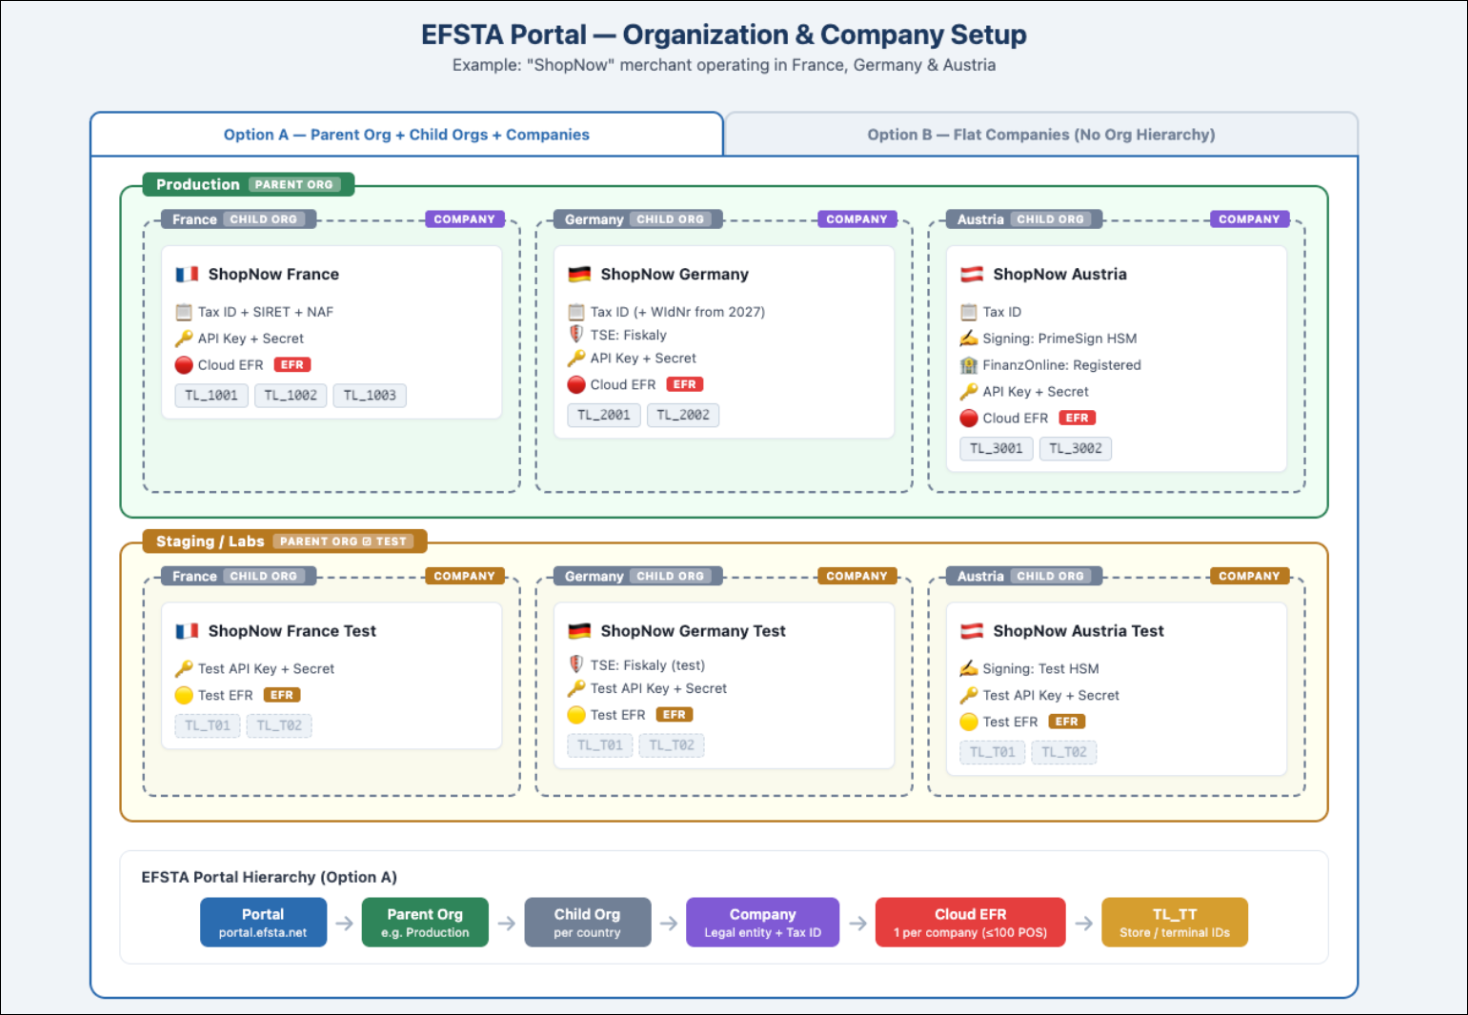Select terminal chip TL_3002

[x=1075, y=448]
